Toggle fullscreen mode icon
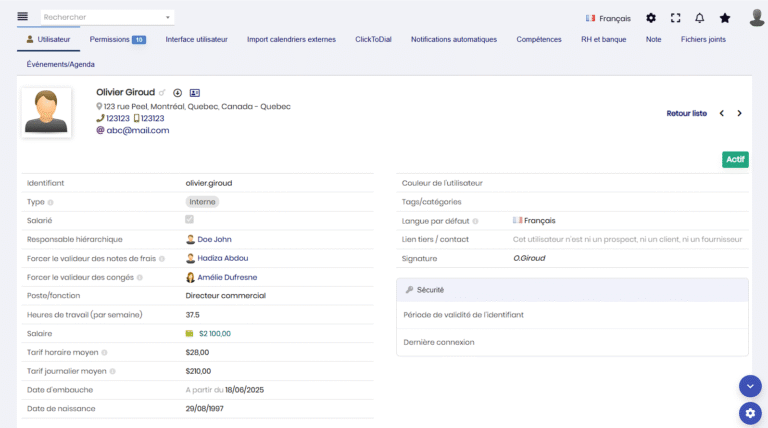The width and height of the screenshot is (768, 428). tap(675, 18)
